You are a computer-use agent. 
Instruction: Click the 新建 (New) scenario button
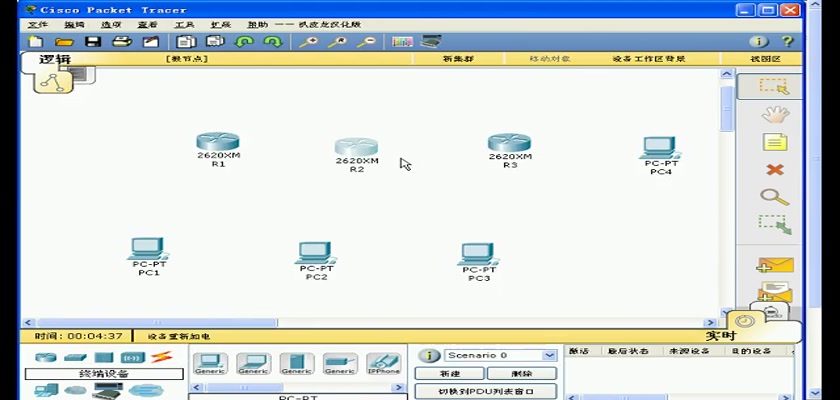pos(449,373)
